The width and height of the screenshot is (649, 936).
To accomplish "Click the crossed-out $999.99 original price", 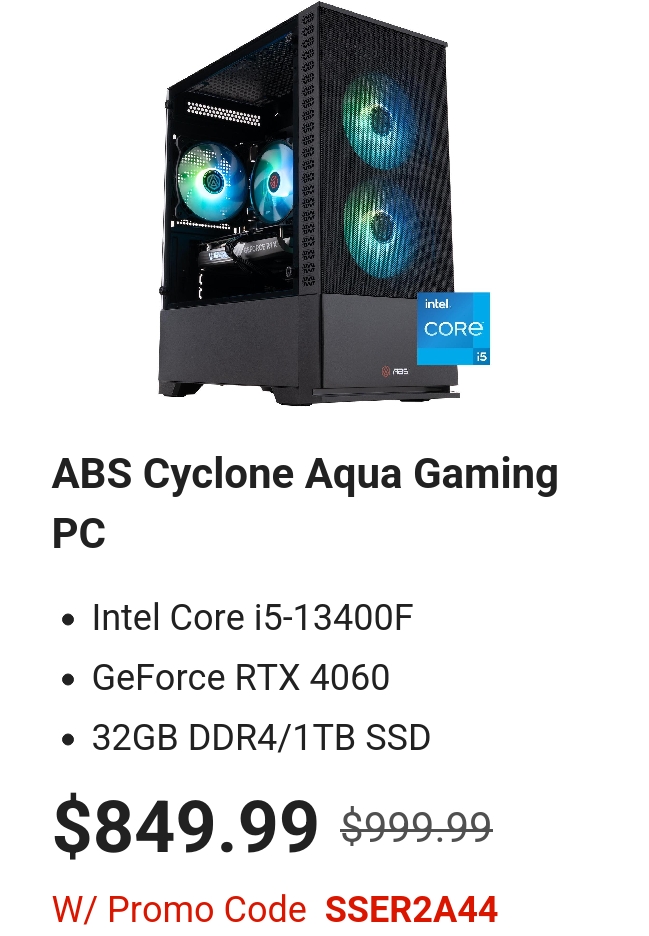I will [x=416, y=827].
